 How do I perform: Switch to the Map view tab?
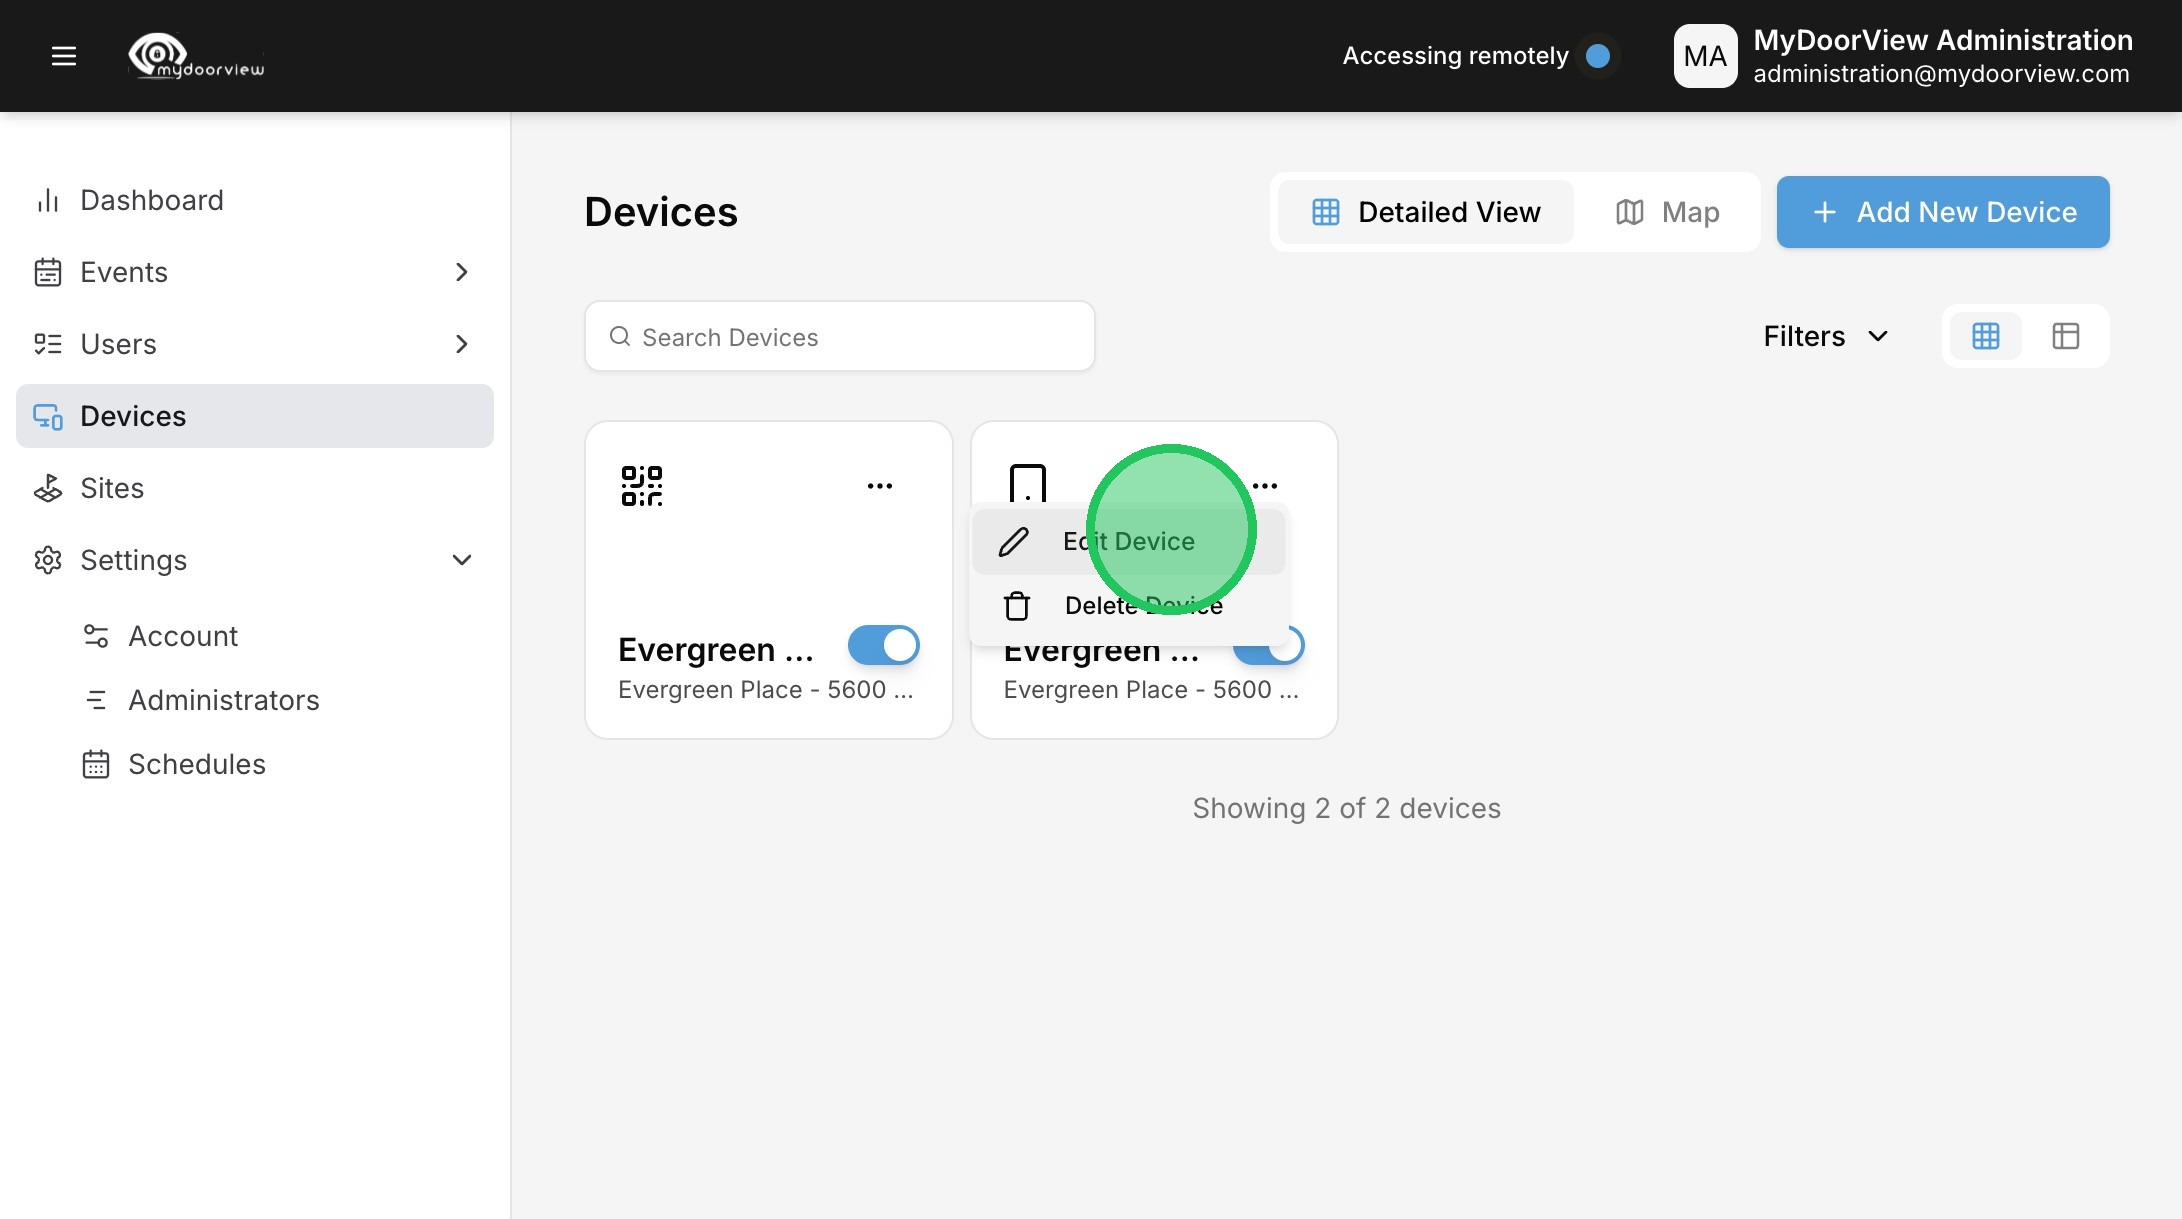1667,212
